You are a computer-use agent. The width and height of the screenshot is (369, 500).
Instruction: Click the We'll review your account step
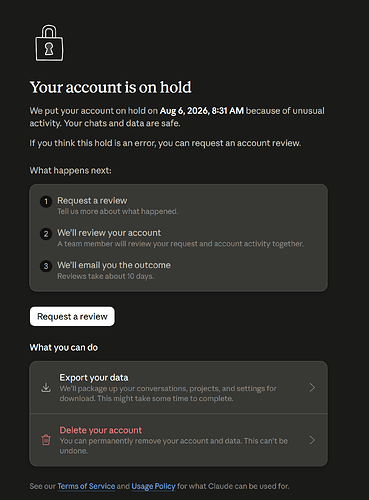pyautogui.click(x=109, y=233)
